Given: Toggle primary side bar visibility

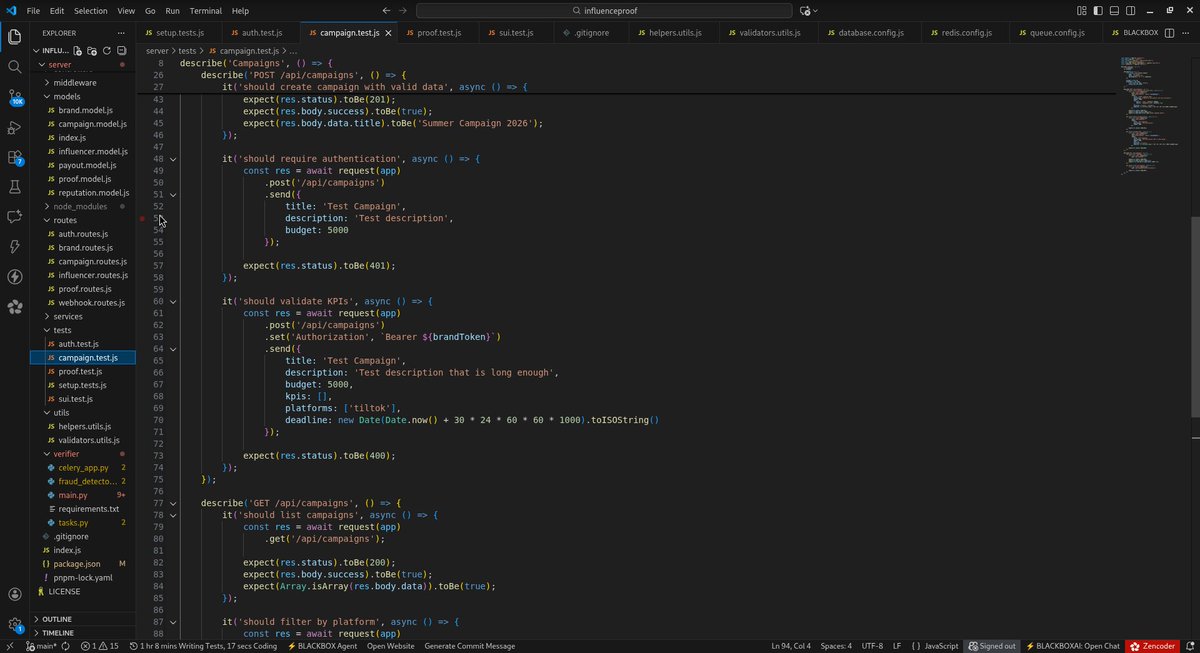Looking at the screenshot, I should (x=1100, y=10).
